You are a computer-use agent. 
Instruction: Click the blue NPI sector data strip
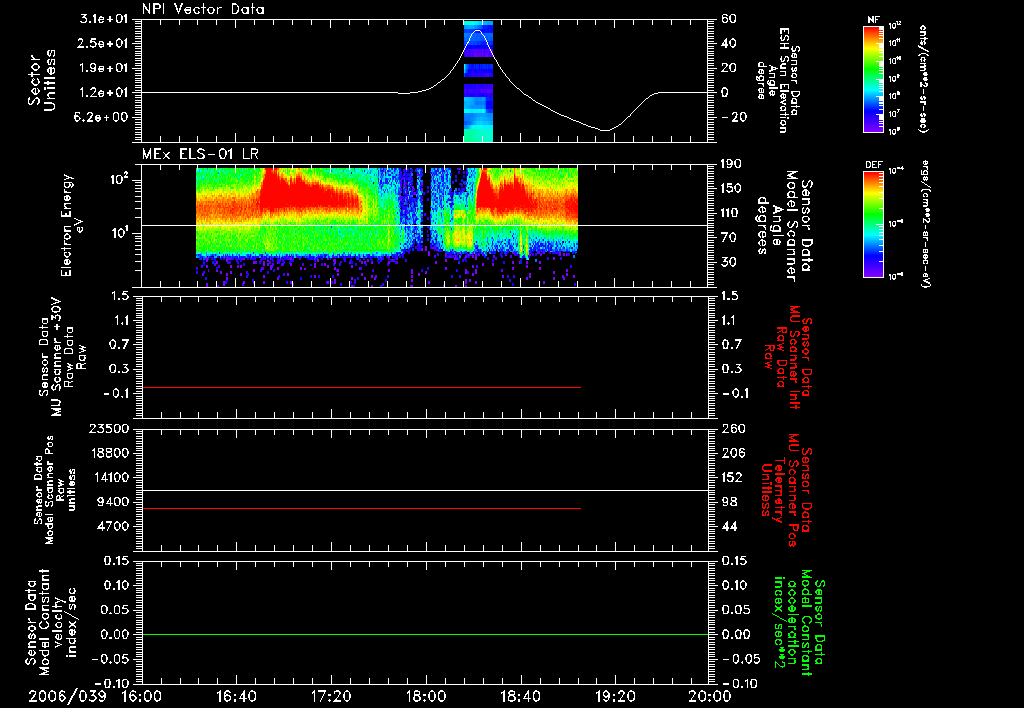tap(478, 80)
